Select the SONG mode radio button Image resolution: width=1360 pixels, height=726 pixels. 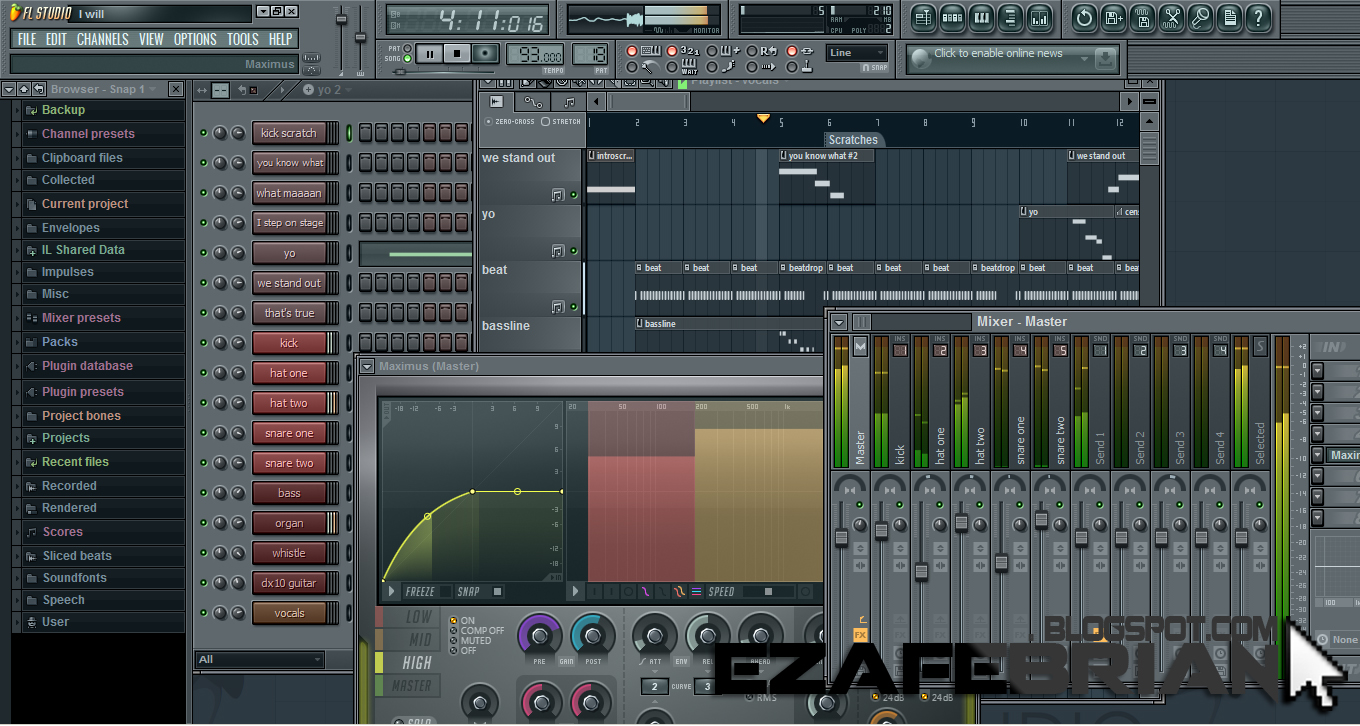(409, 59)
